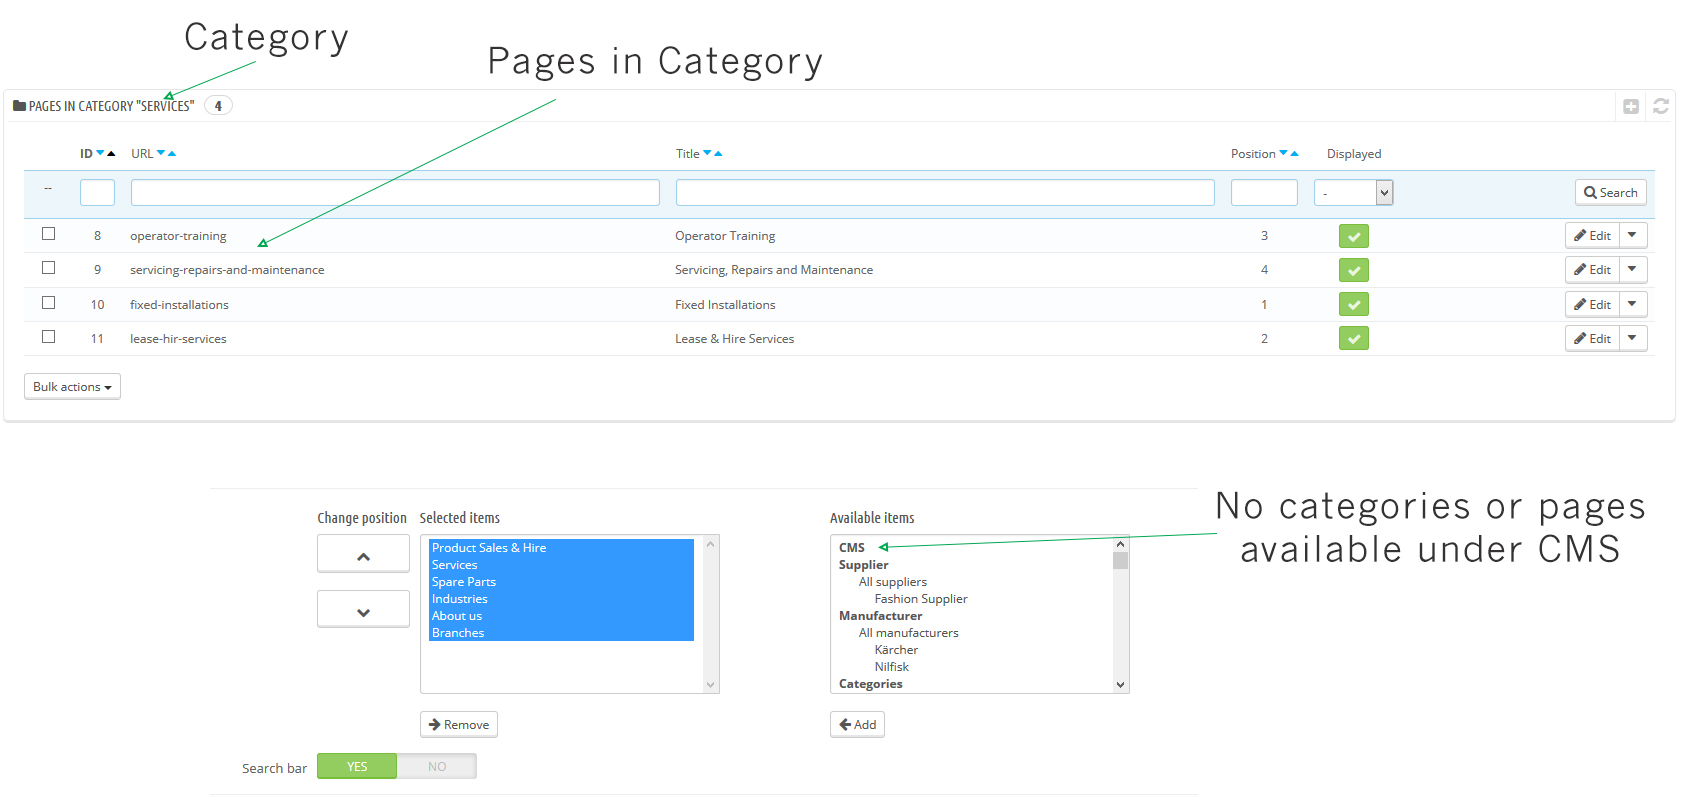Expand actions menu for Operator Training row
This screenshot has height=797, width=1697.
[1633, 235]
